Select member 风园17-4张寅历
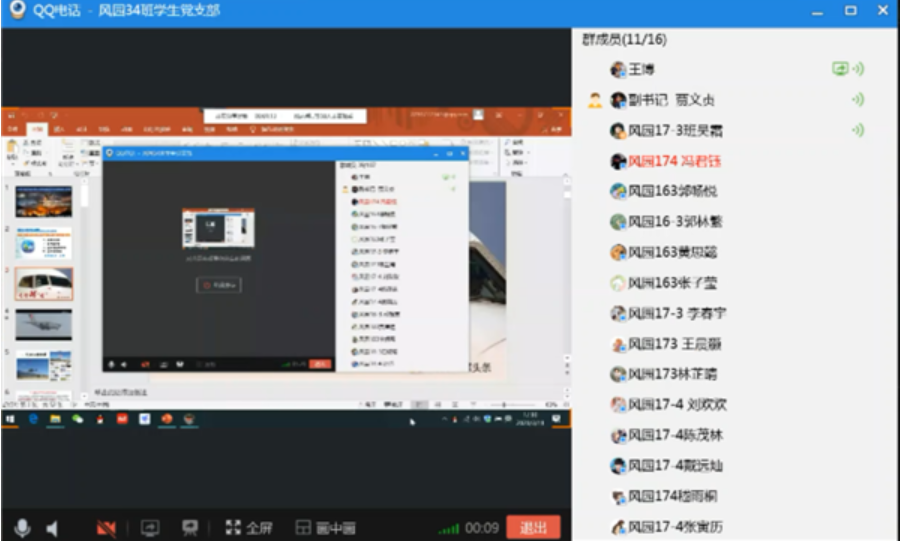This screenshot has width=900, height=541. [x=675, y=526]
